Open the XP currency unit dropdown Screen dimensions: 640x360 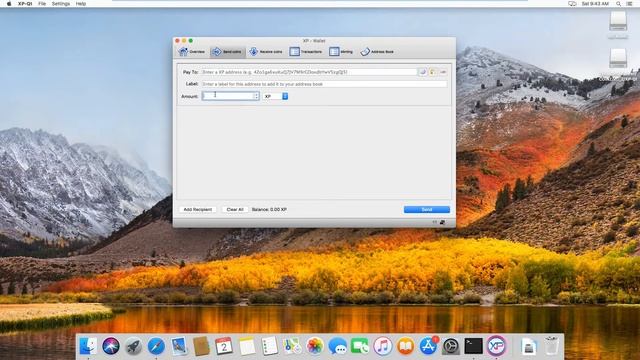point(276,96)
